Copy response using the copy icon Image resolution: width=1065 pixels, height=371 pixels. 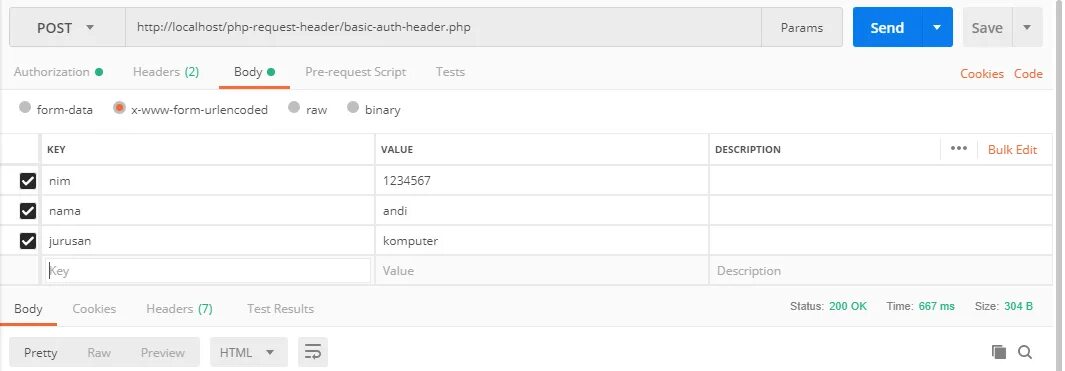998,352
